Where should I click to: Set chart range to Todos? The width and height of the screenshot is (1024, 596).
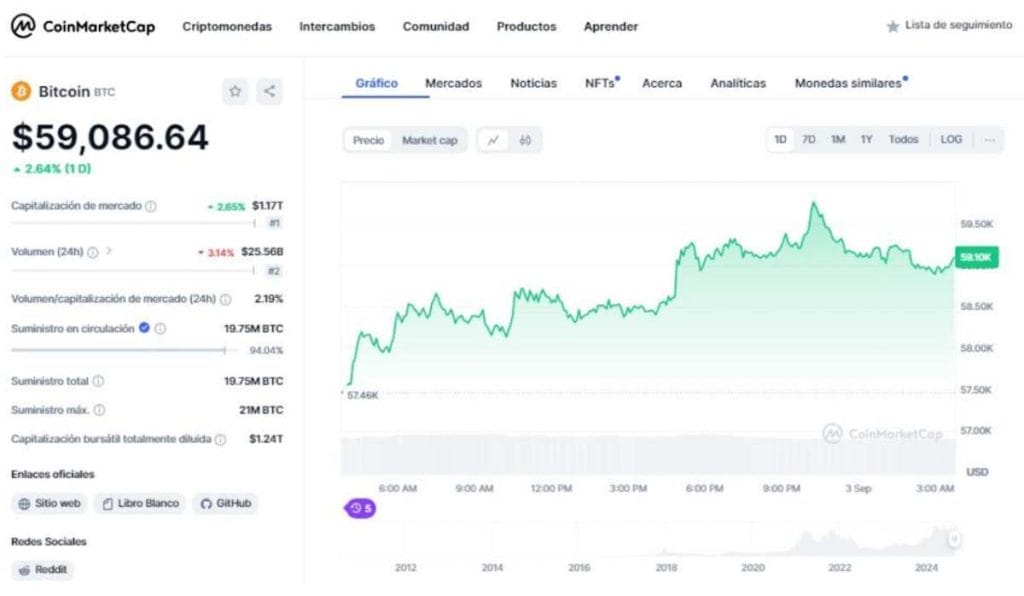pos(903,140)
